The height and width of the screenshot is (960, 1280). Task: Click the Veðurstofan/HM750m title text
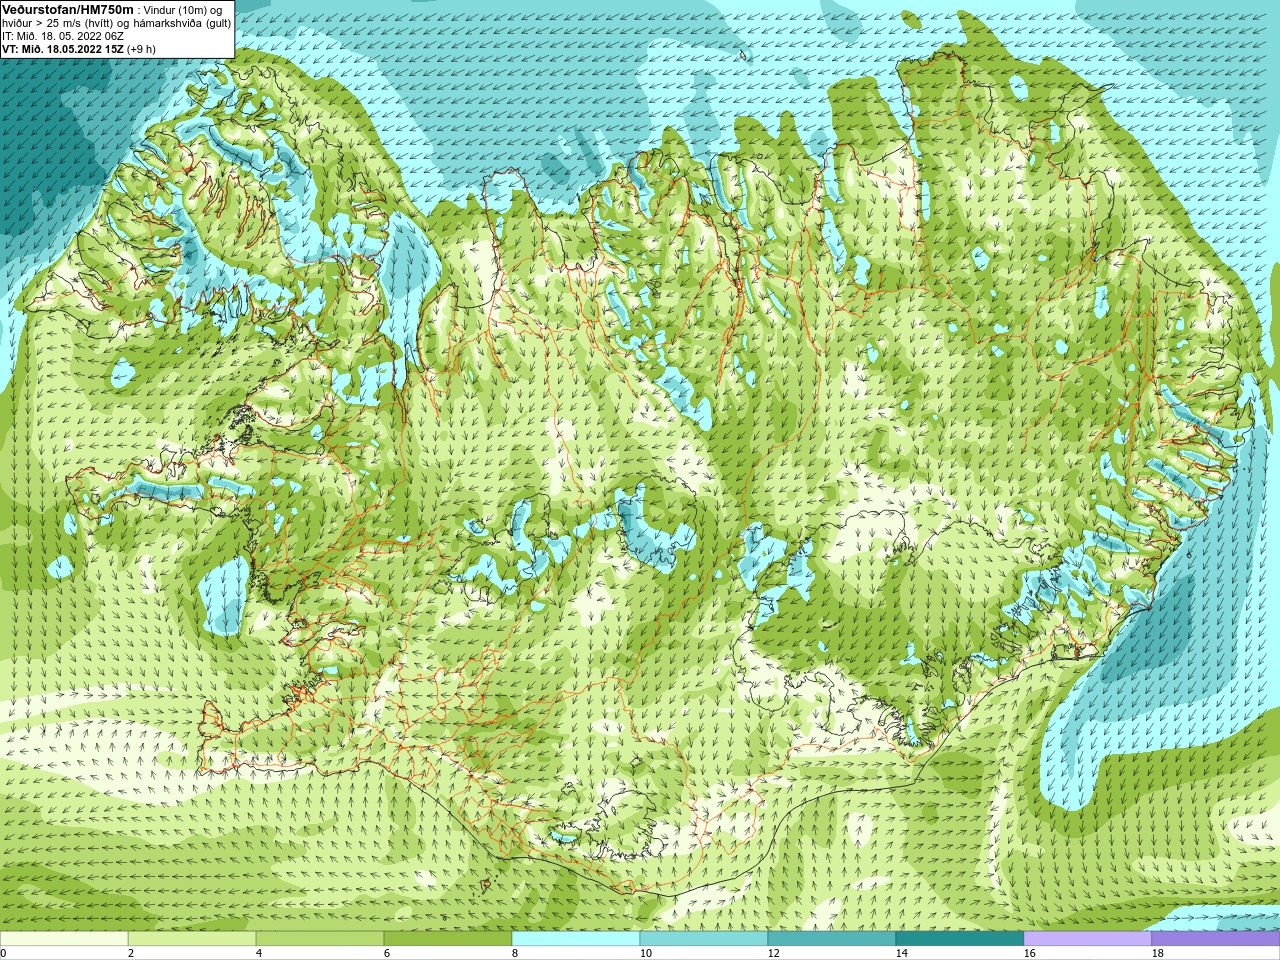tap(67, 9)
